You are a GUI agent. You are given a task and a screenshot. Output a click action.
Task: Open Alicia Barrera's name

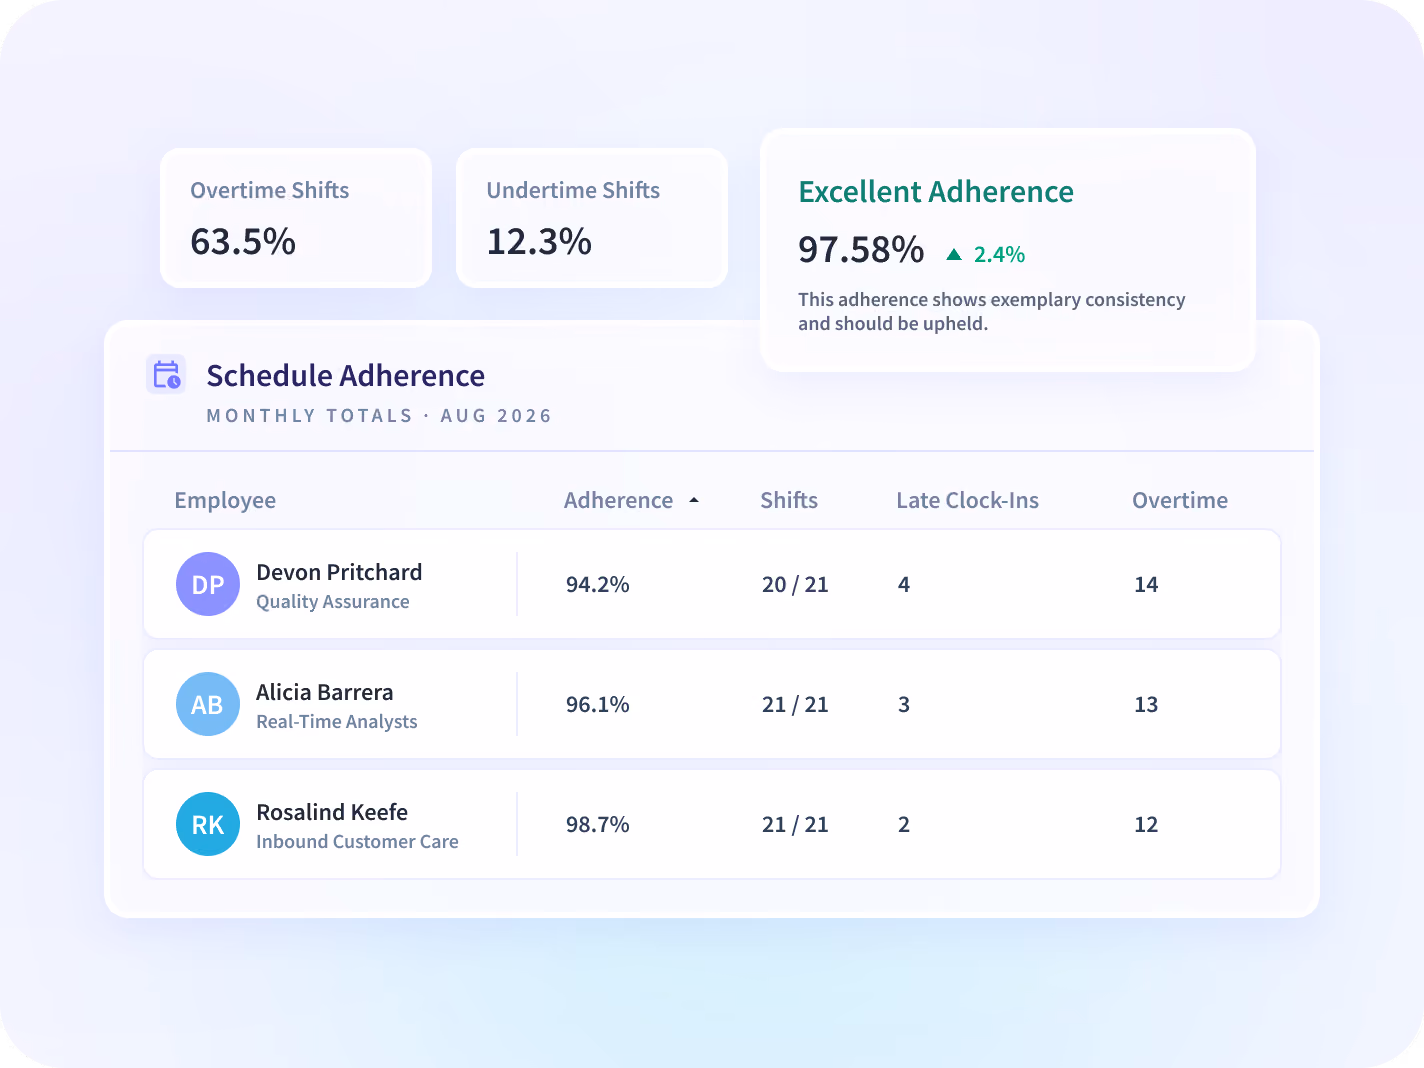tap(324, 692)
